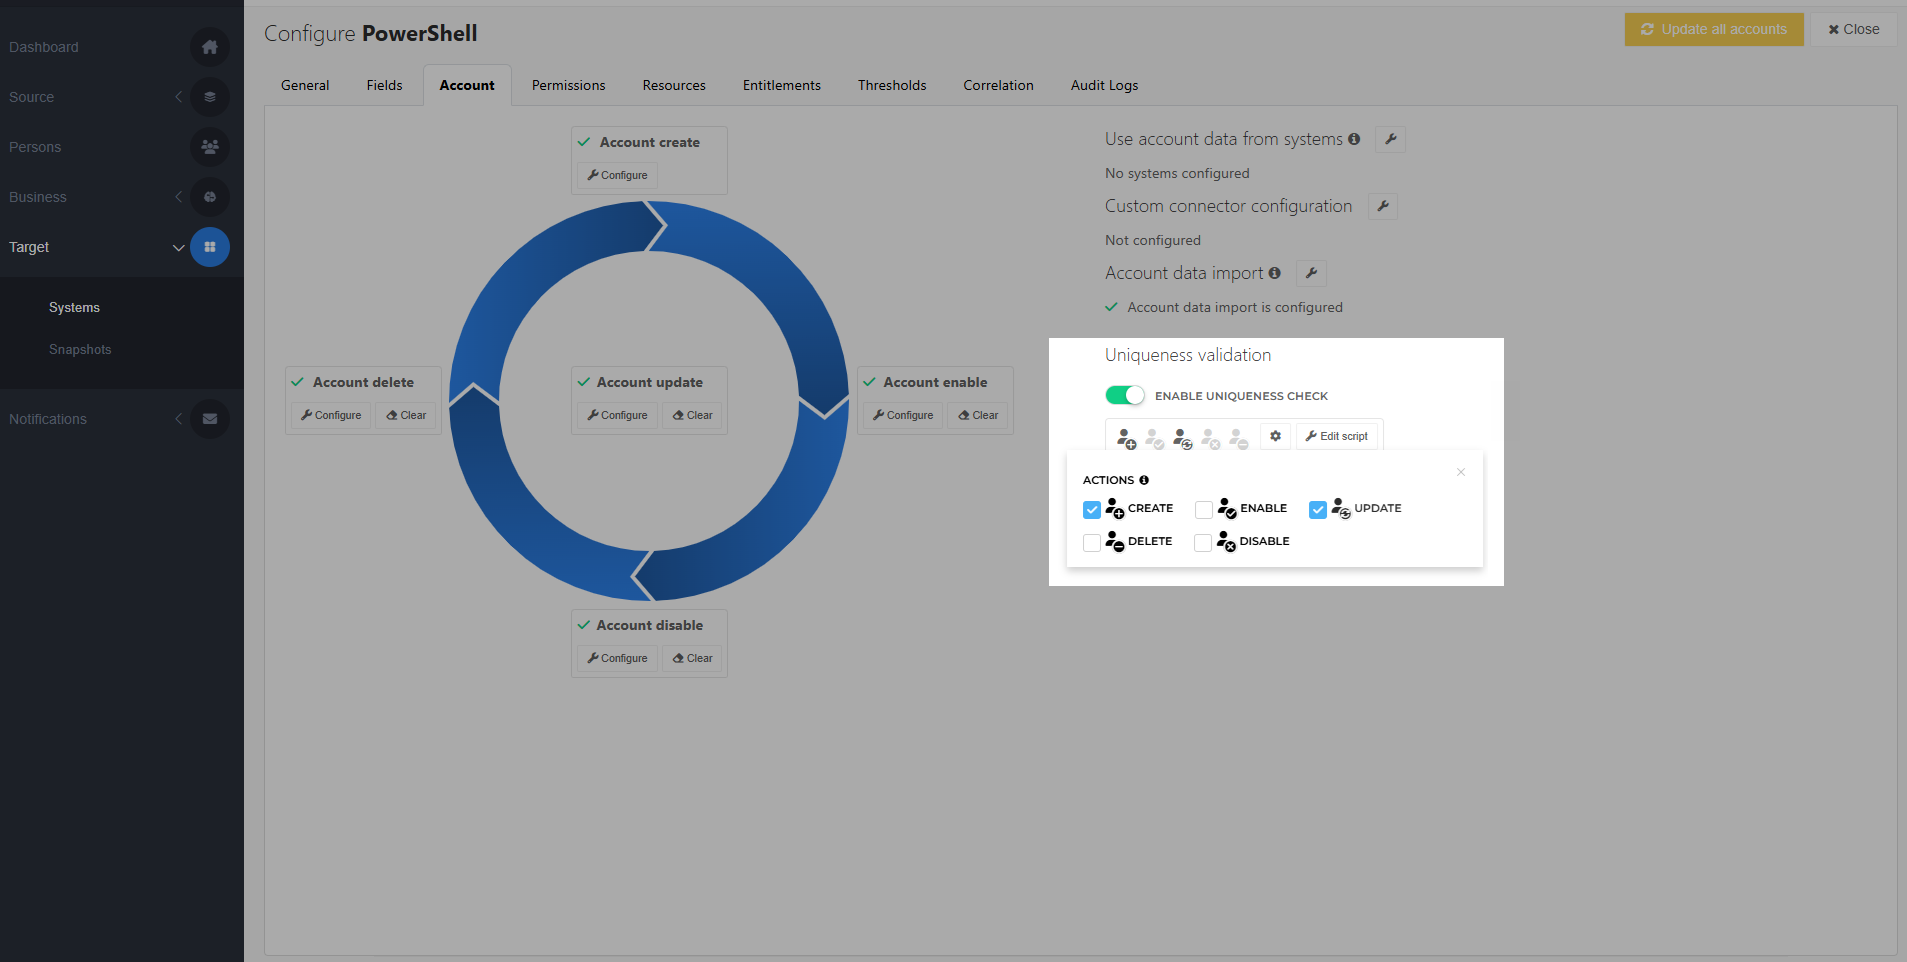Check the ENABLE action checkbox

click(1204, 510)
